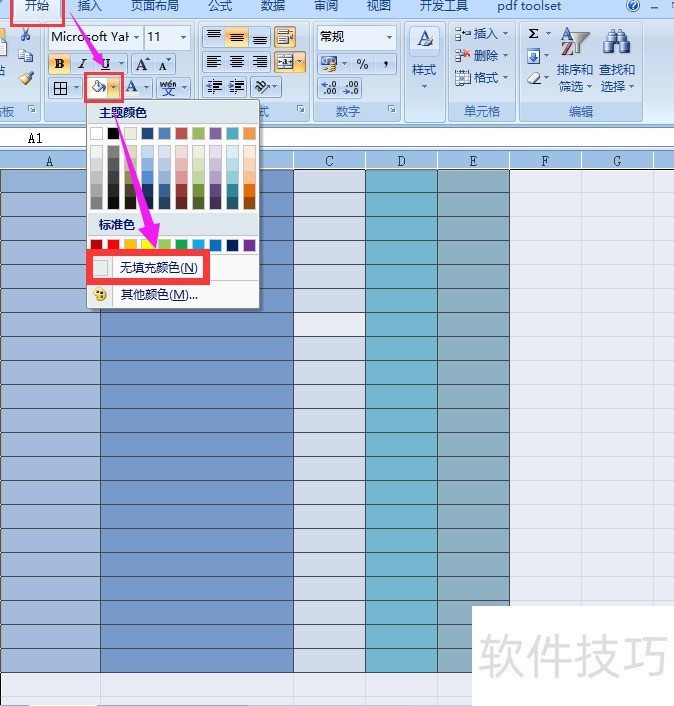
Task: Apply Comma Style
Action: click(385, 64)
